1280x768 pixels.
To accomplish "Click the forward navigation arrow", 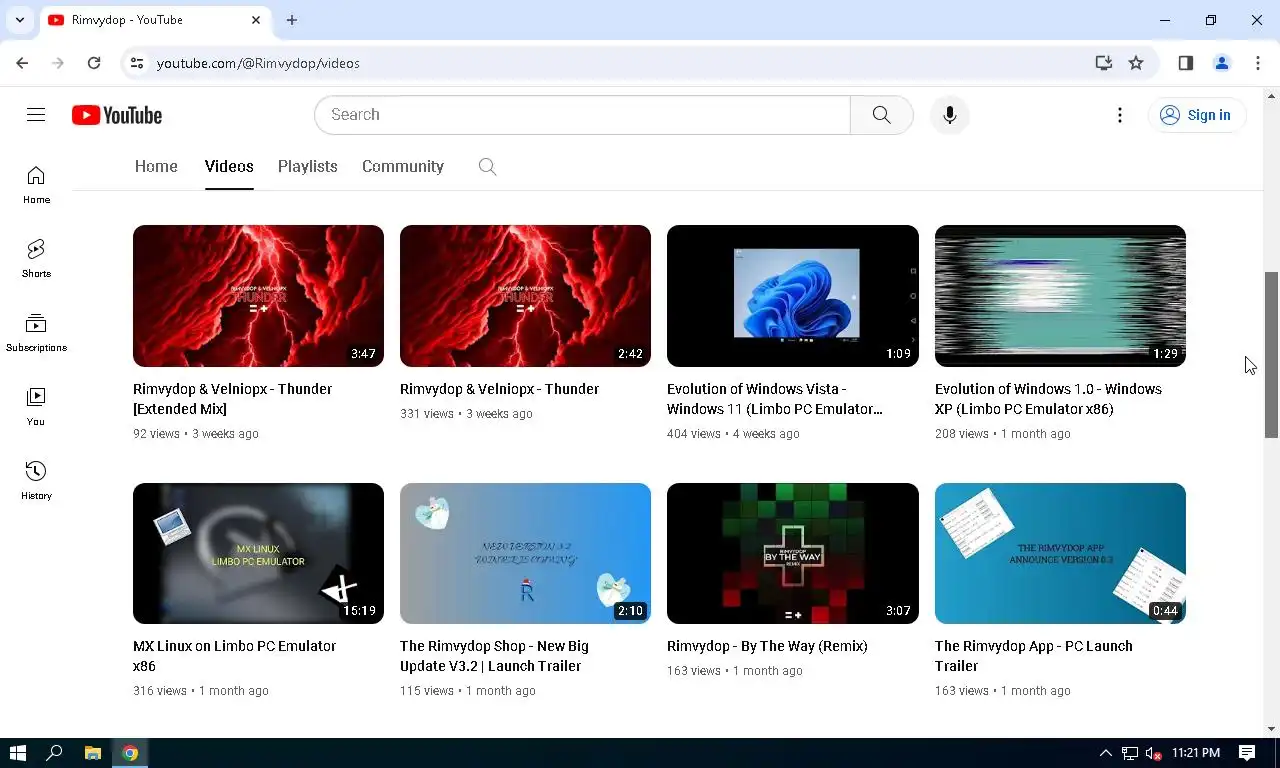I will click(x=58, y=63).
